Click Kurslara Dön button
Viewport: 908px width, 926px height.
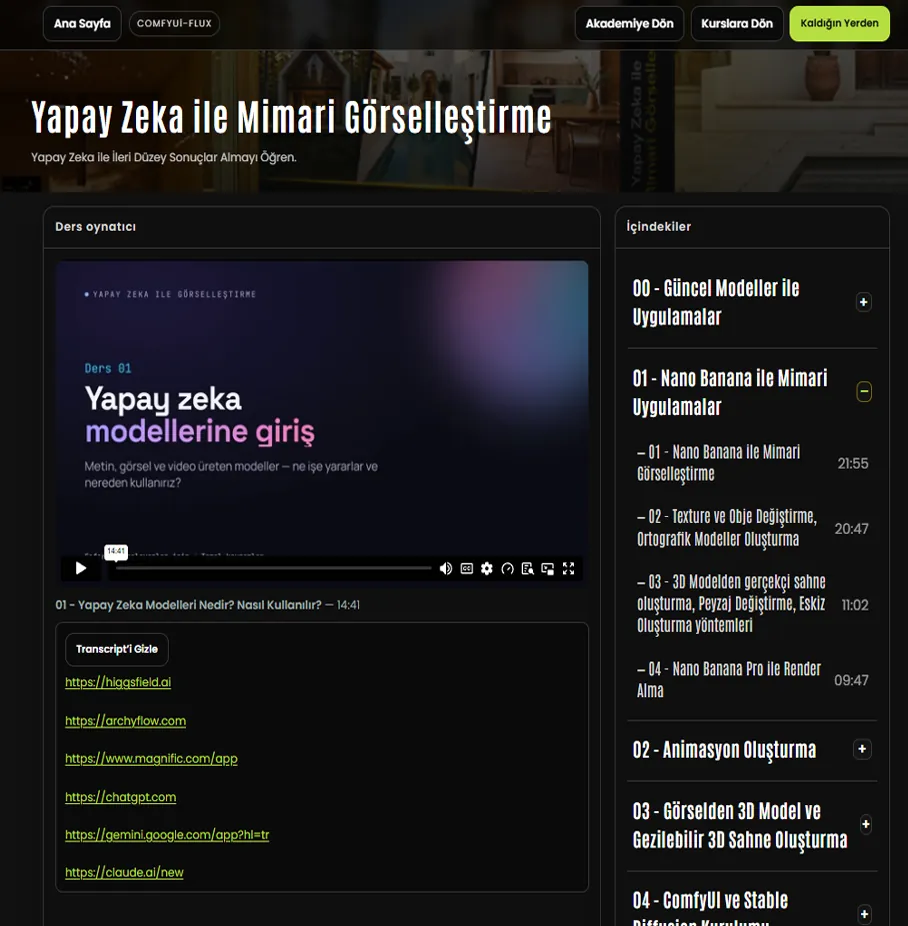pyautogui.click(x=737, y=24)
